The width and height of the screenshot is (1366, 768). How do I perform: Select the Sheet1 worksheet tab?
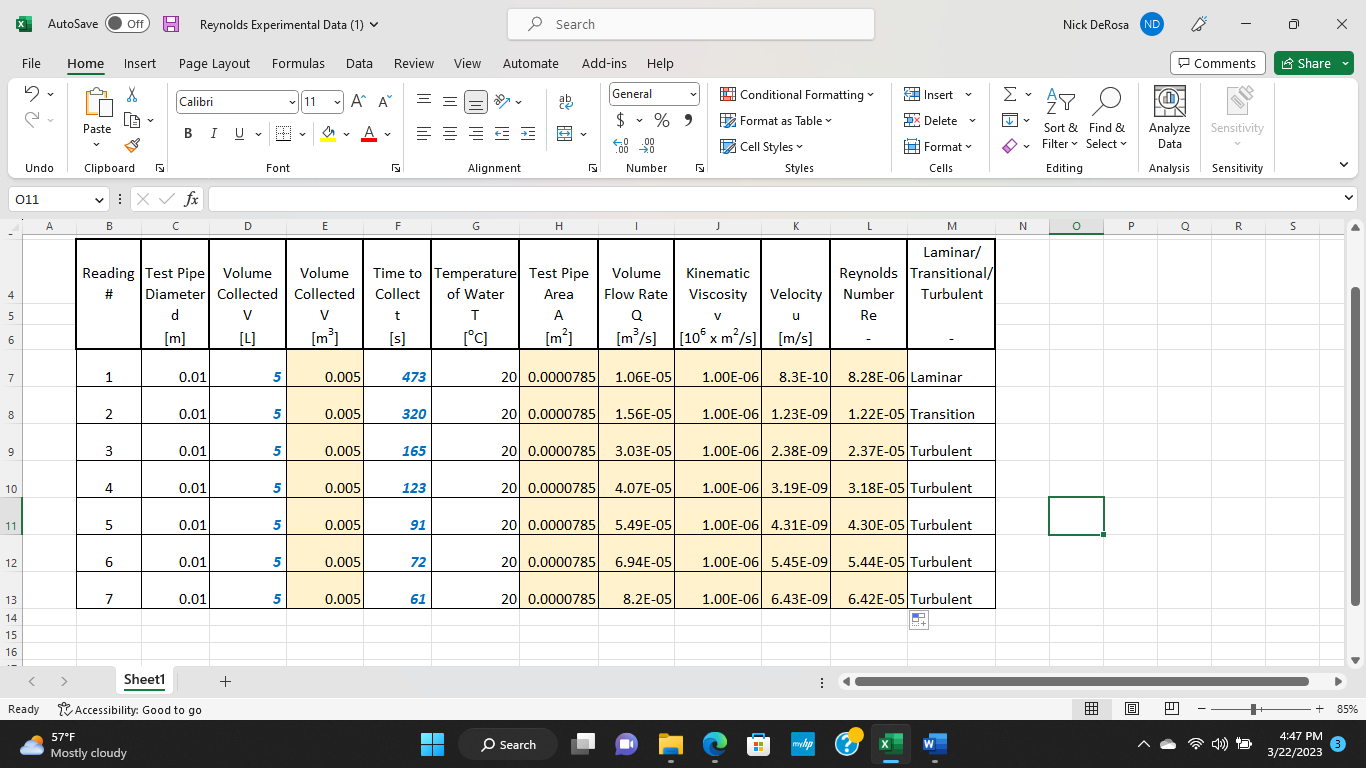coord(144,680)
